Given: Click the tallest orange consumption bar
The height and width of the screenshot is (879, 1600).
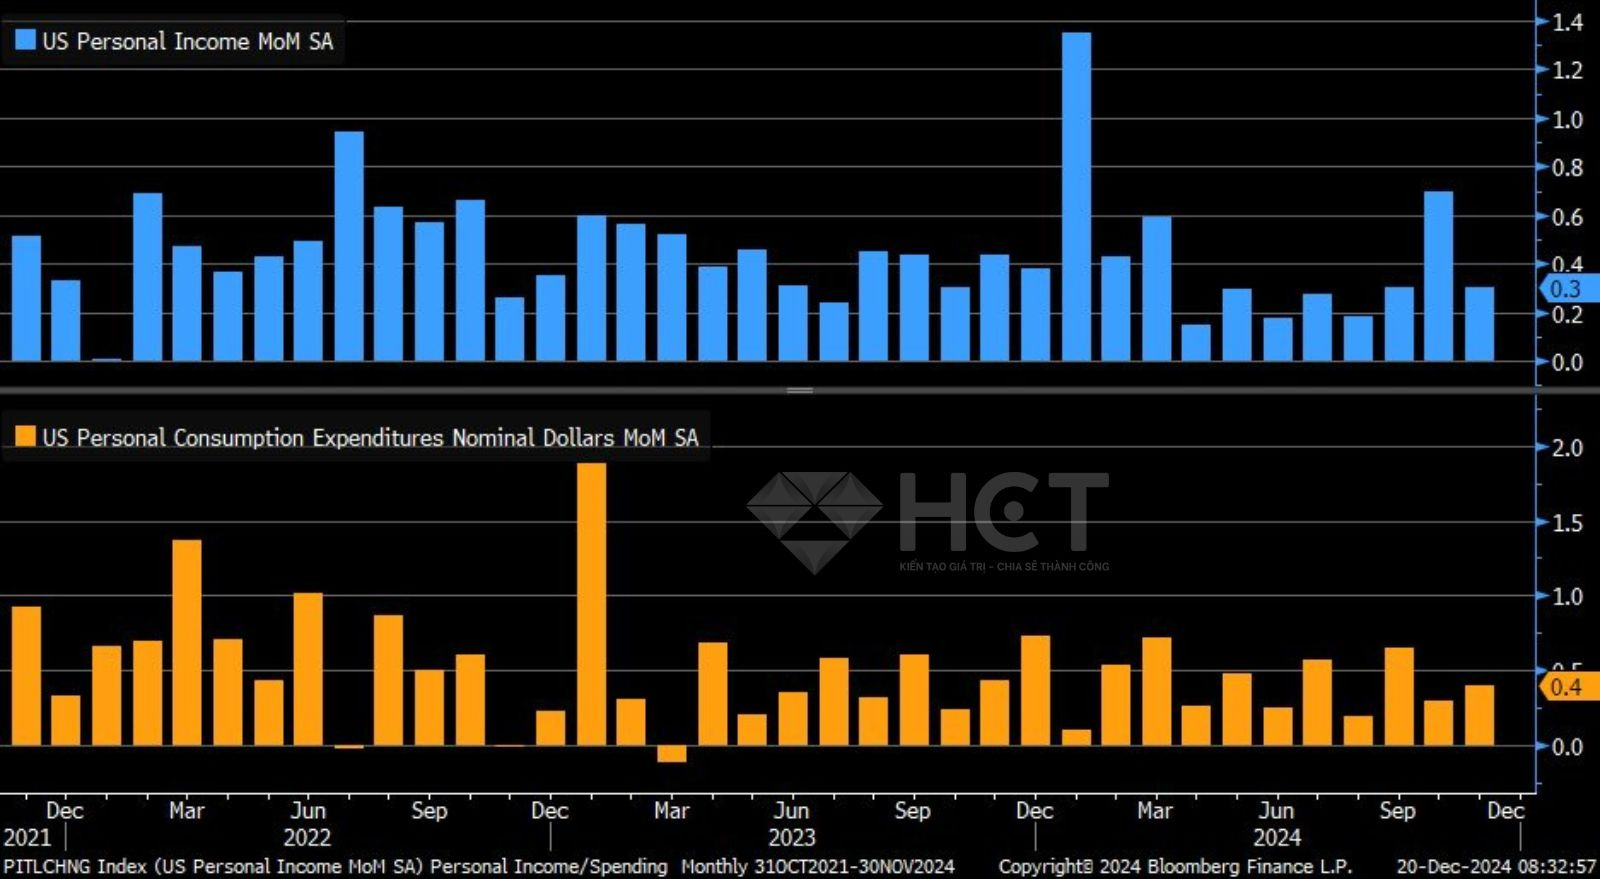Looking at the screenshot, I should coord(592,604).
